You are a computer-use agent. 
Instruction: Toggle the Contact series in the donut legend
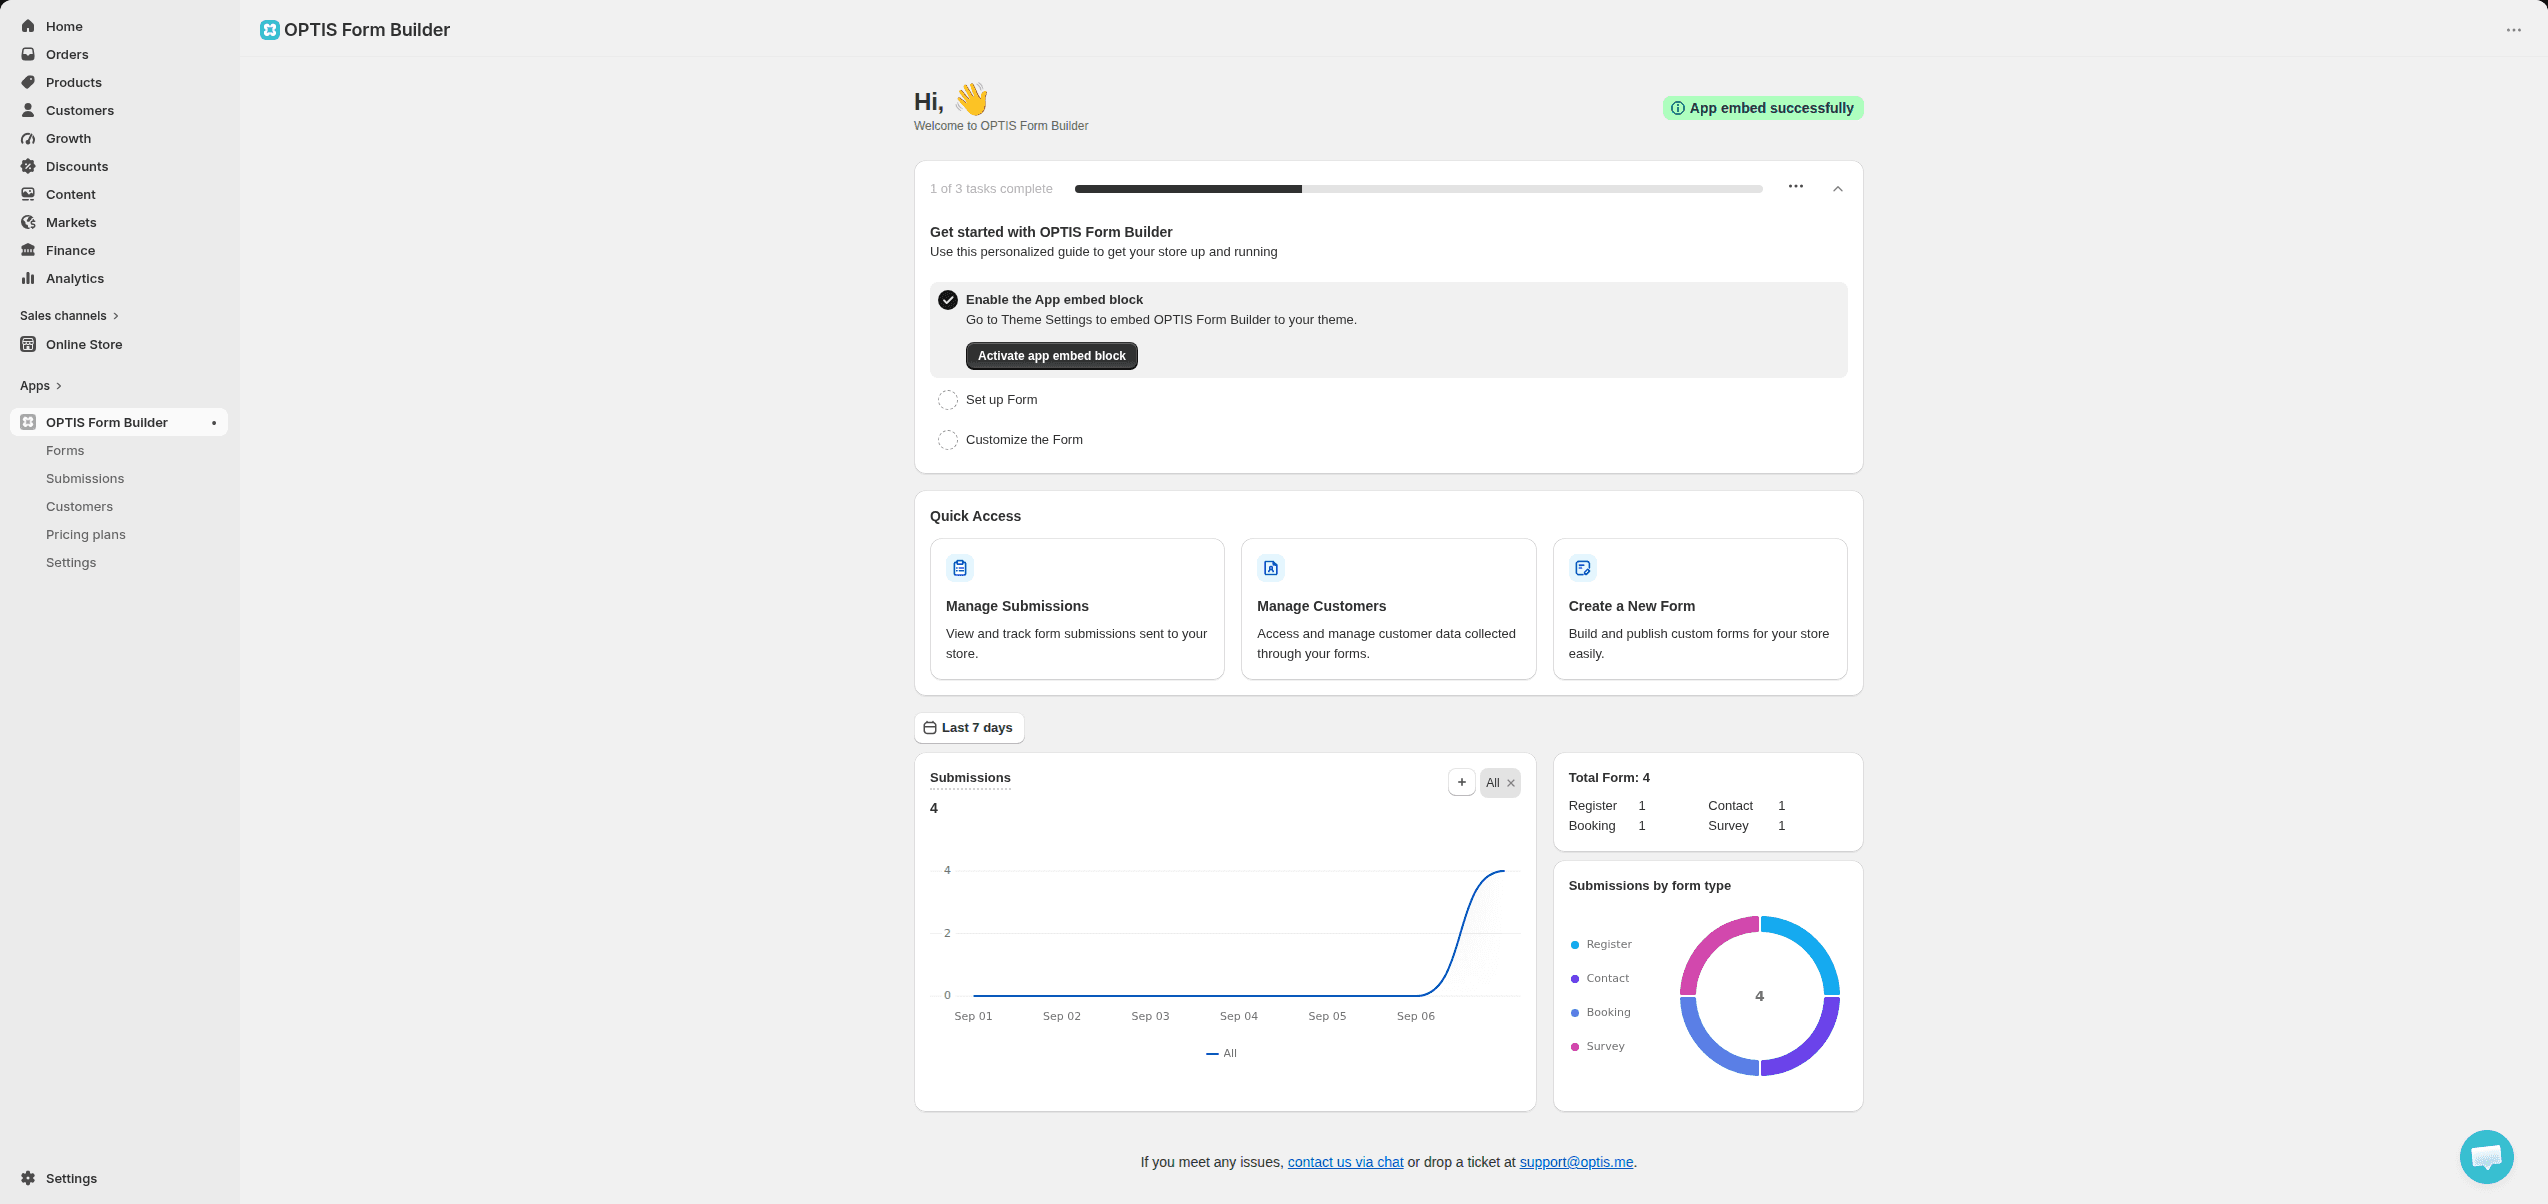click(1600, 978)
